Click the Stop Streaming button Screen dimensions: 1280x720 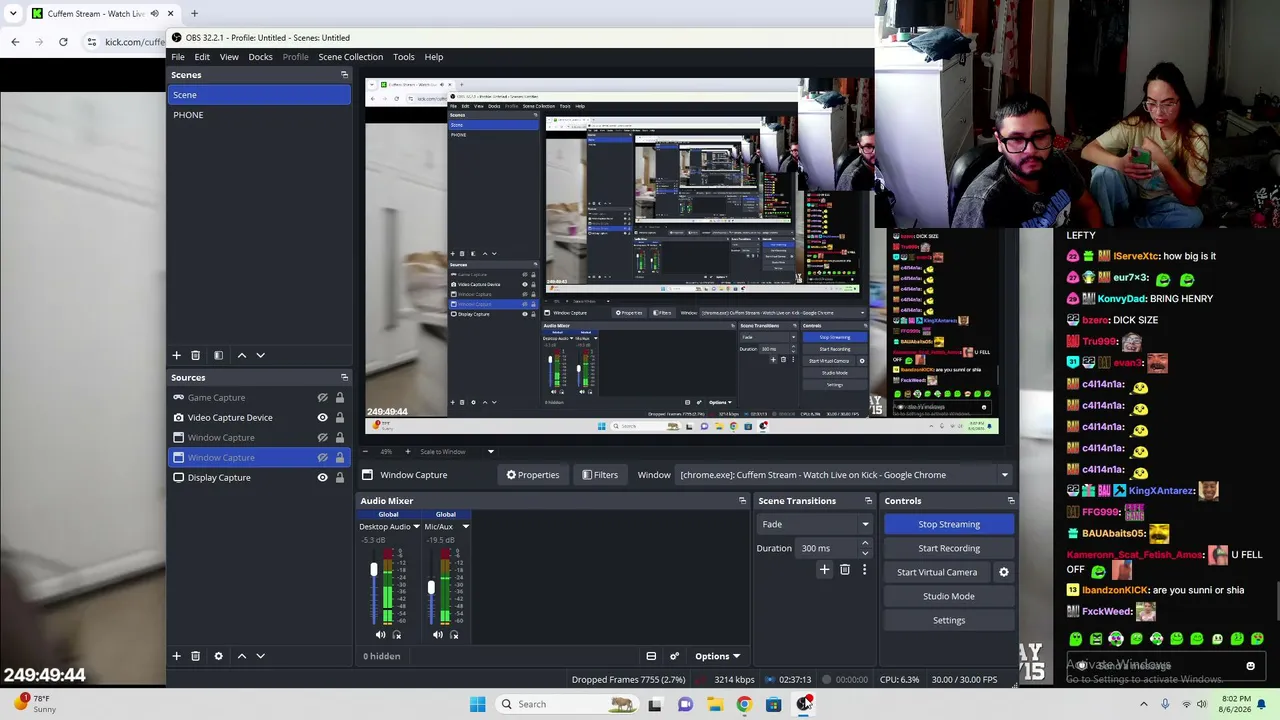[x=949, y=524]
